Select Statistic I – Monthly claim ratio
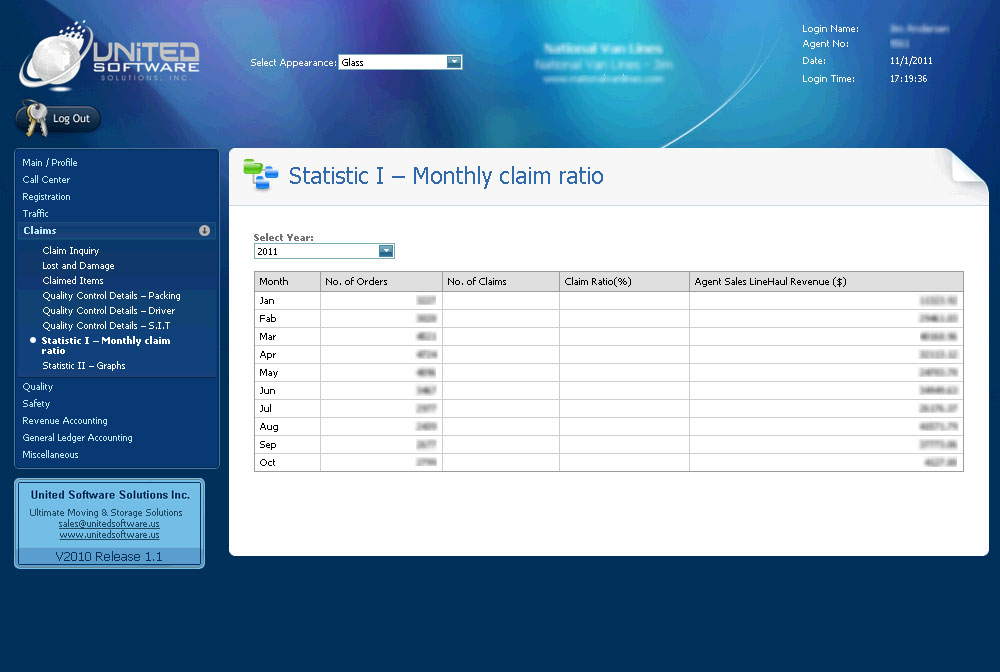This screenshot has height=672, width=1000. (x=106, y=345)
